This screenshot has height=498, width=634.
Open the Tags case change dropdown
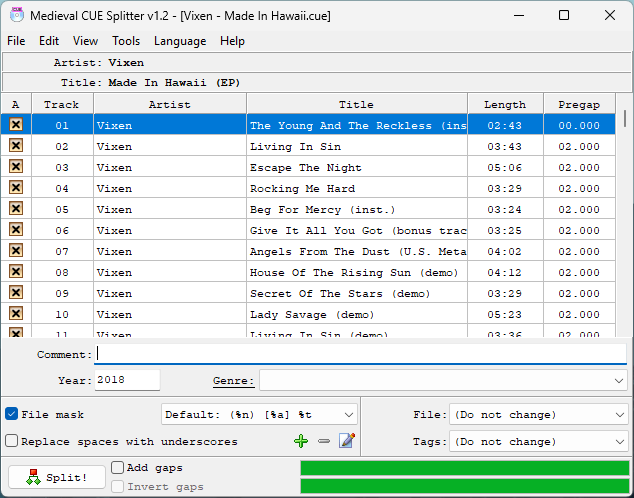point(619,441)
